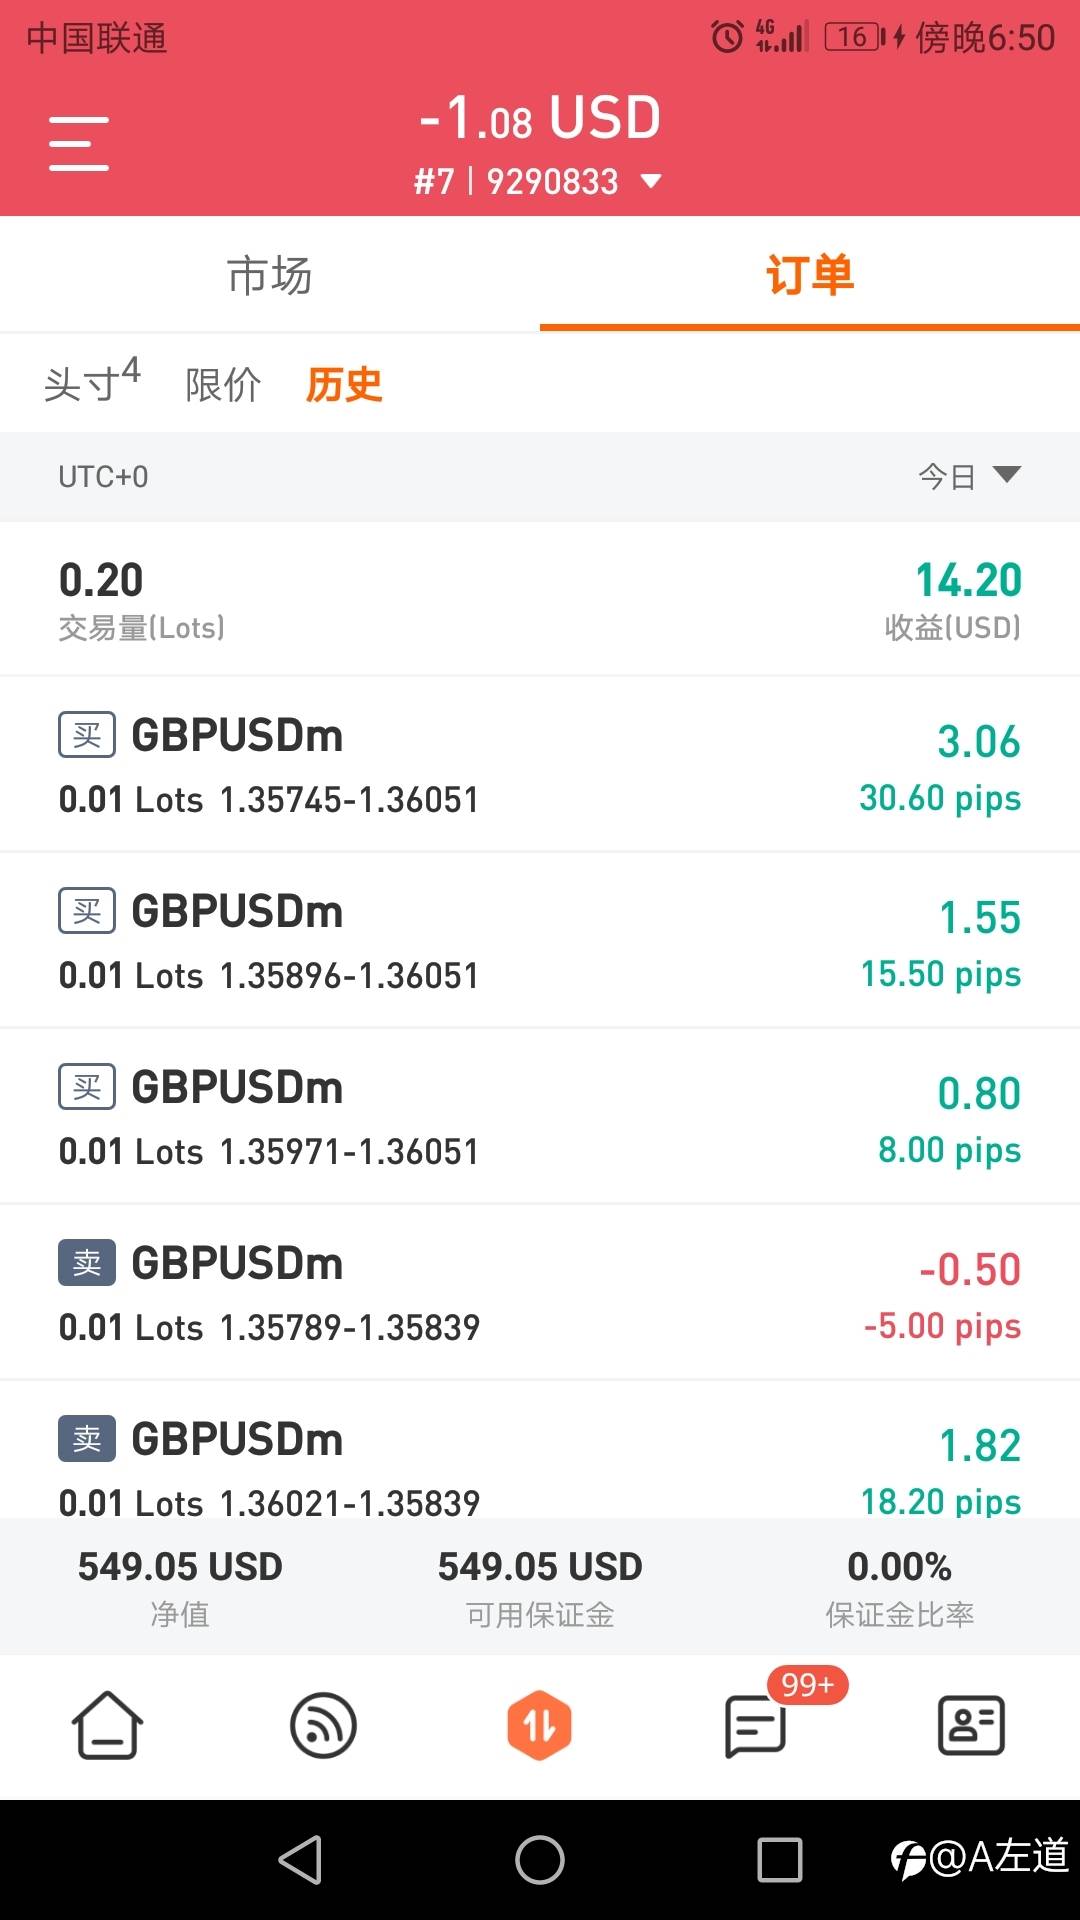The width and height of the screenshot is (1080, 1920).
Task: Switch to the 市场 tab
Action: click(x=270, y=275)
